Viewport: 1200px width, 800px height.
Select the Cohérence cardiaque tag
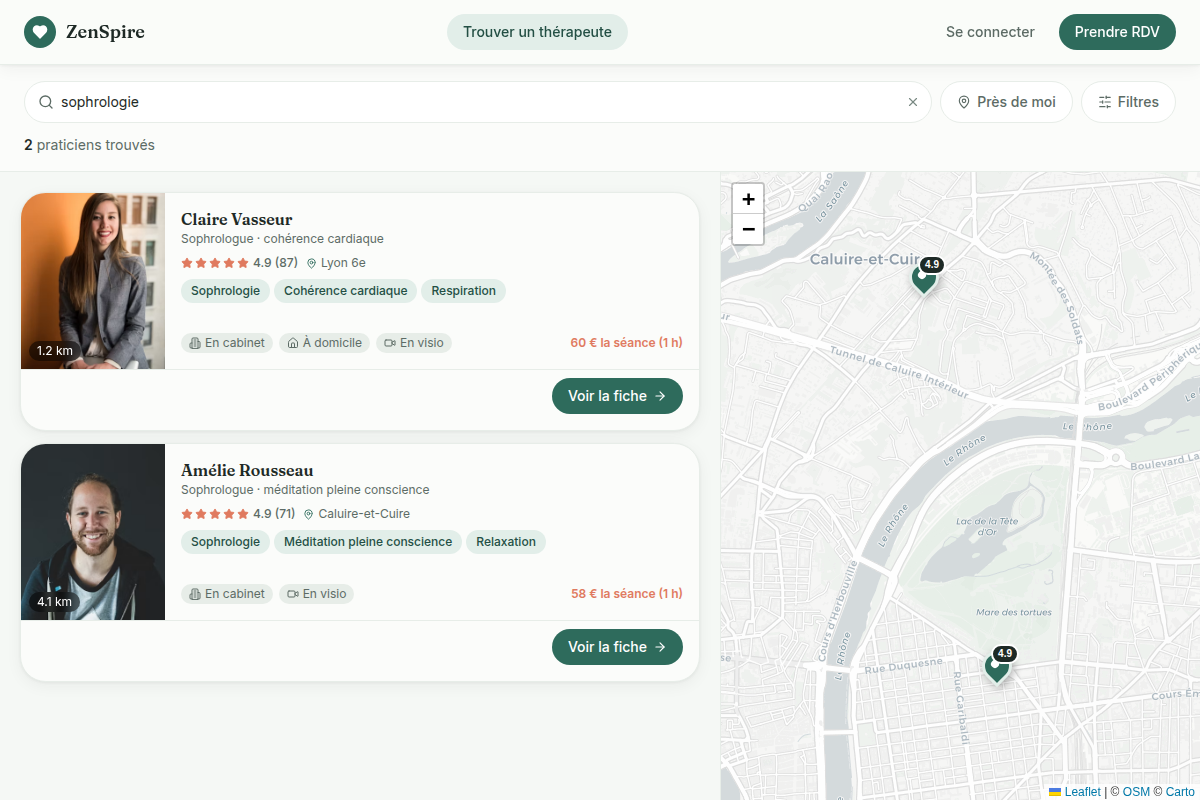346,291
